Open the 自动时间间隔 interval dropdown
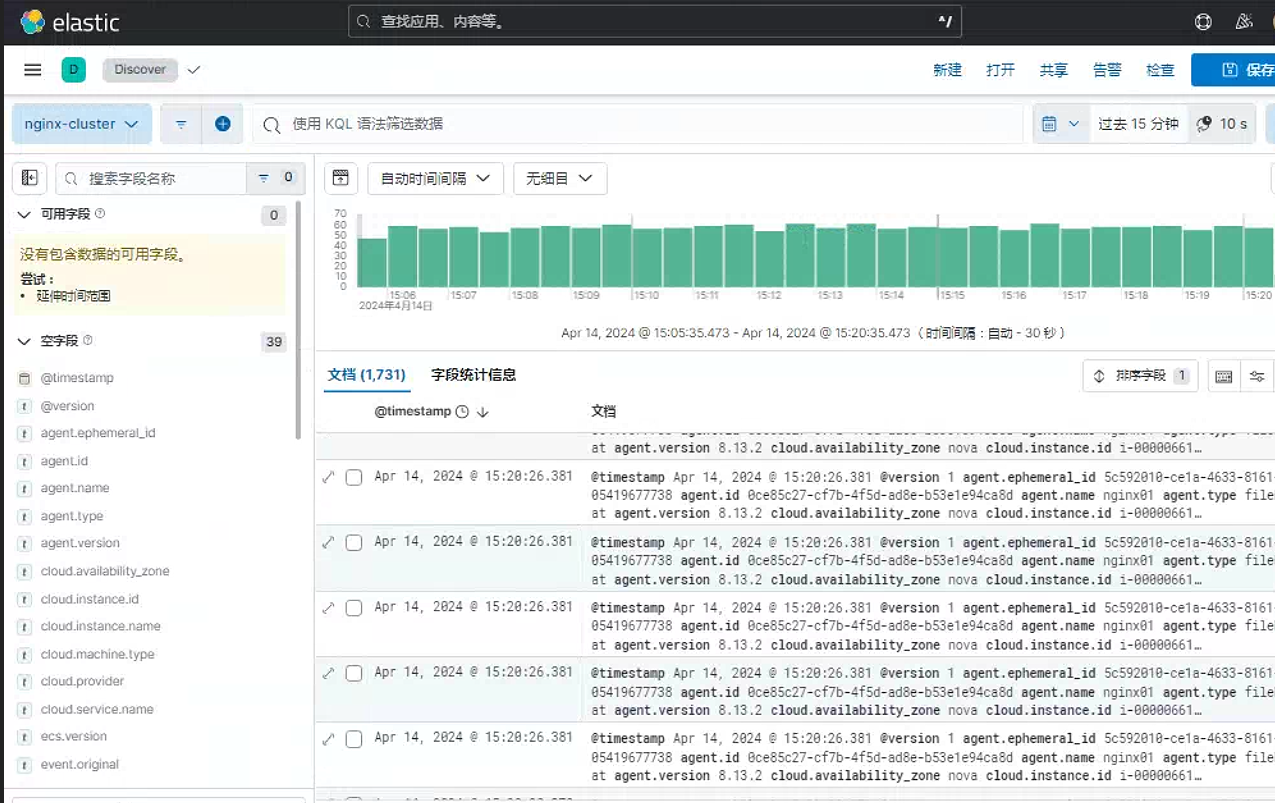Image resolution: width=1275 pixels, height=803 pixels. [435, 178]
